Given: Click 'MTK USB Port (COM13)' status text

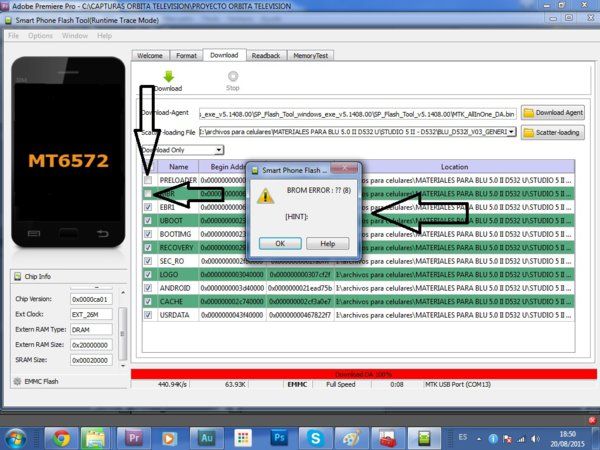Looking at the screenshot, I should coord(458,384).
